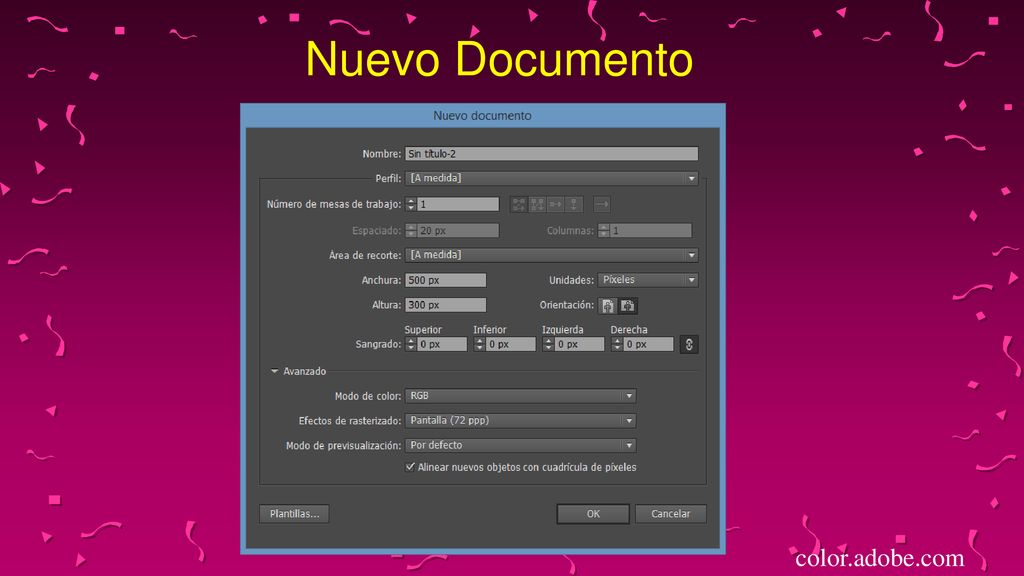Open Plantillas... button

[295, 514]
